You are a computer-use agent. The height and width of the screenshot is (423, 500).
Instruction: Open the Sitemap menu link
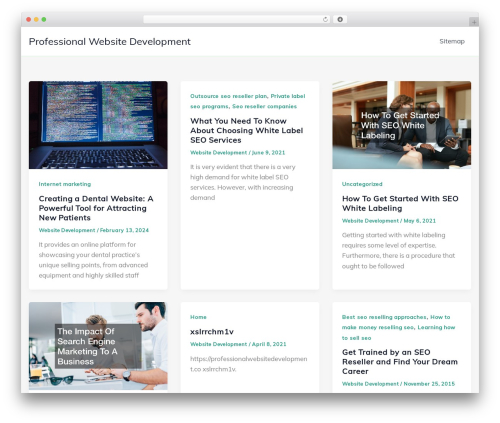[x=452, y=41]
